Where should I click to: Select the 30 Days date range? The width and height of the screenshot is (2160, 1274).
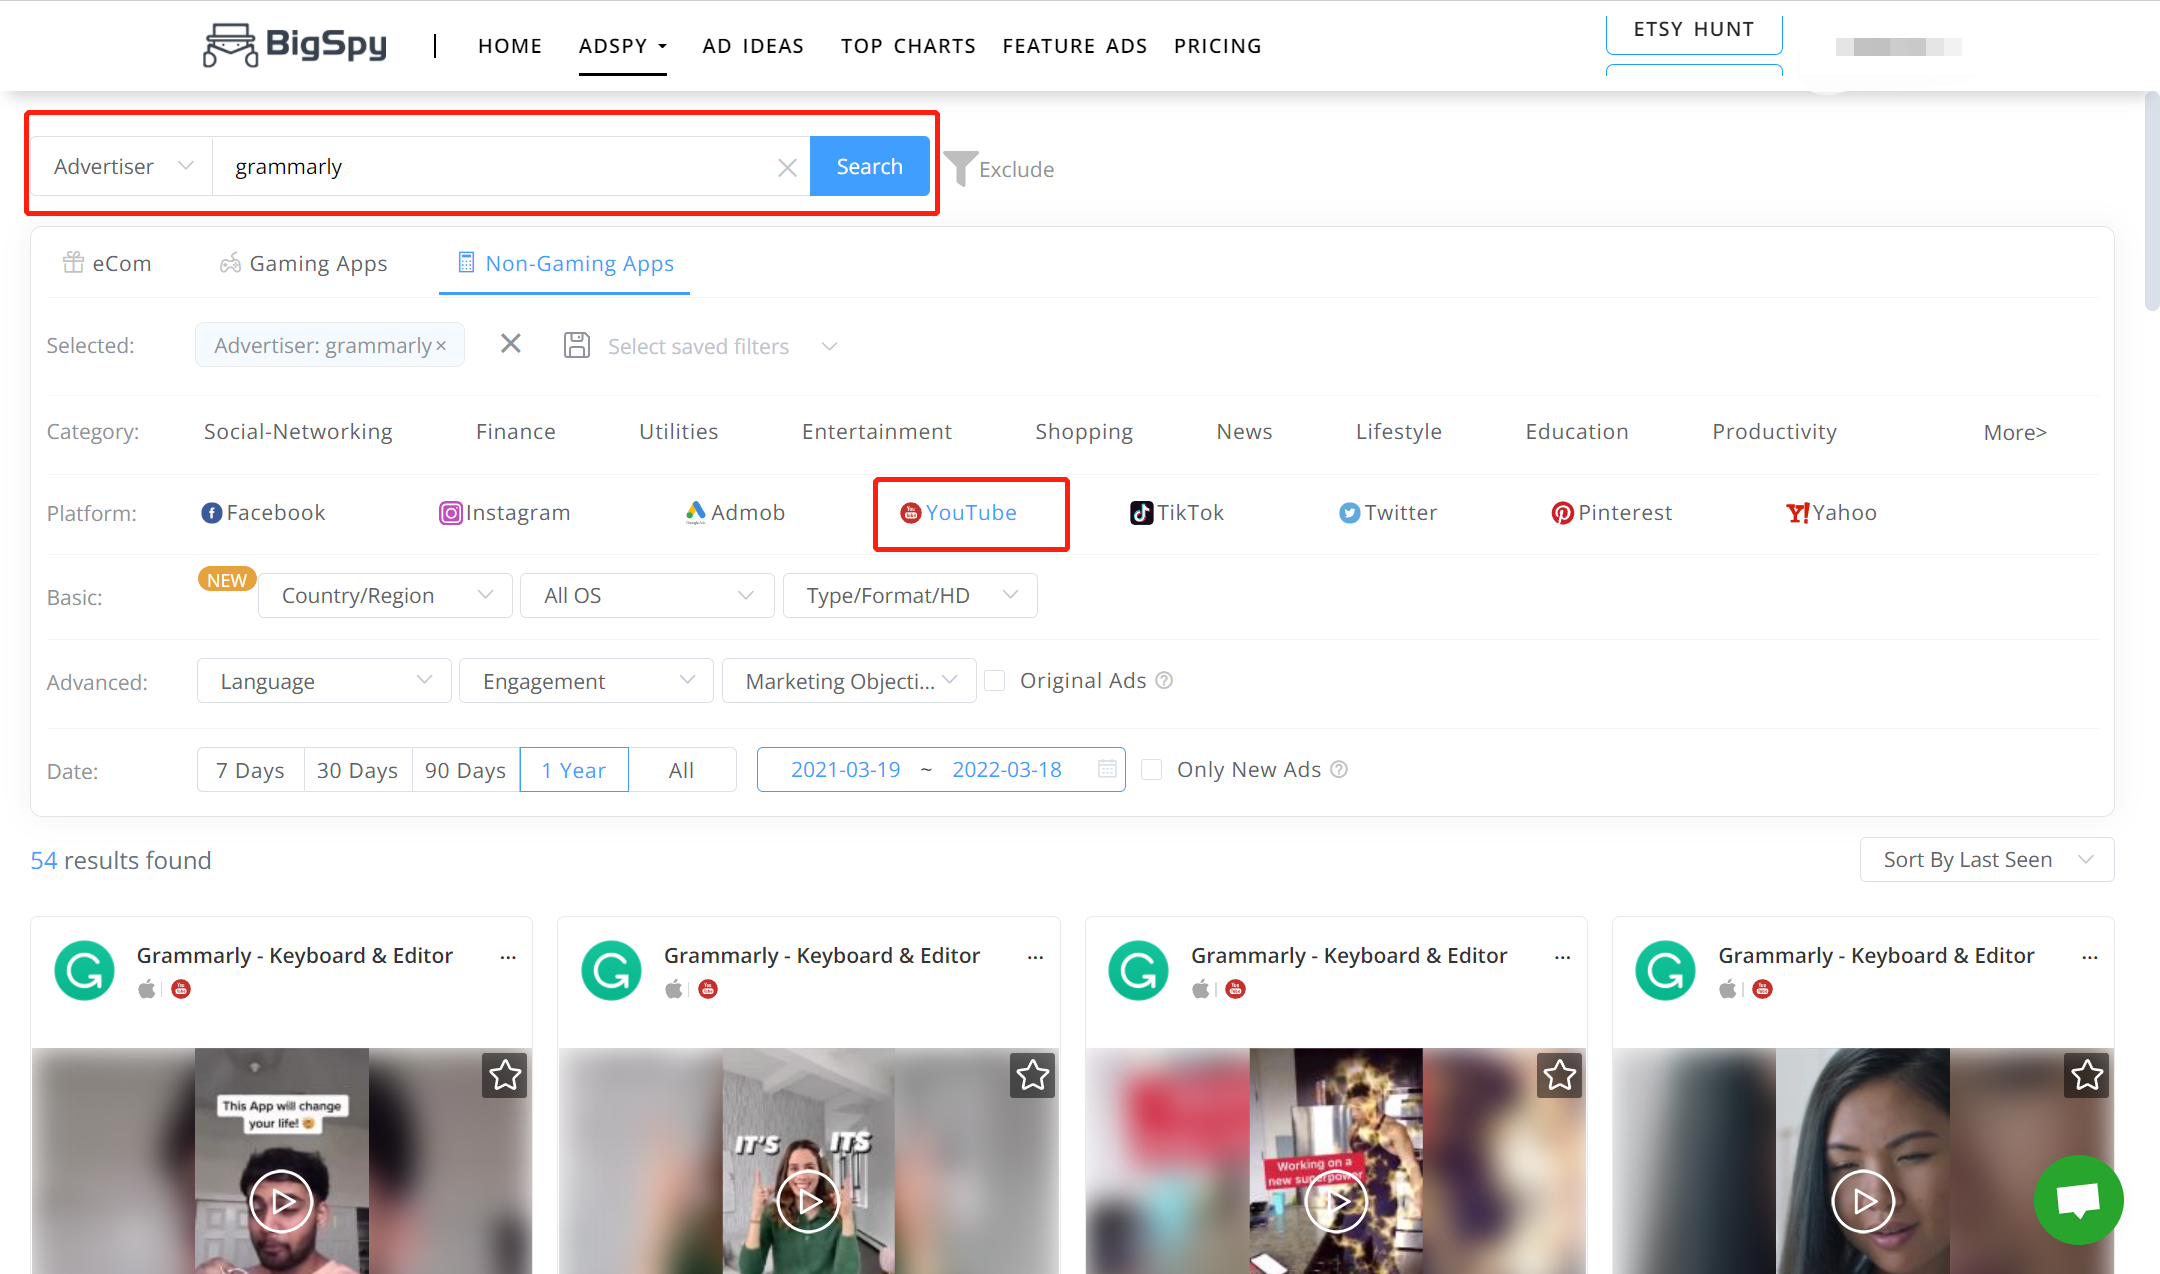coord(357,770)
